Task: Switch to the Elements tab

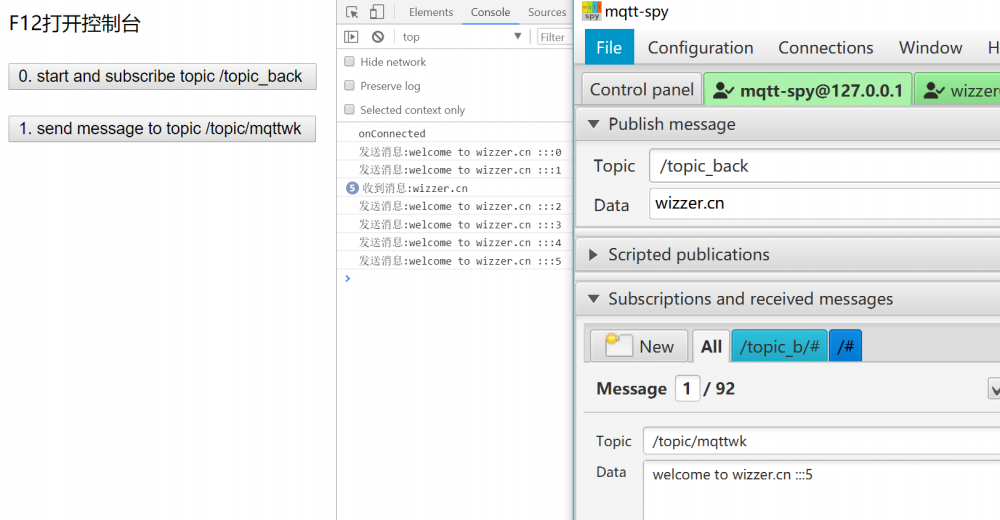Action: 431,12
